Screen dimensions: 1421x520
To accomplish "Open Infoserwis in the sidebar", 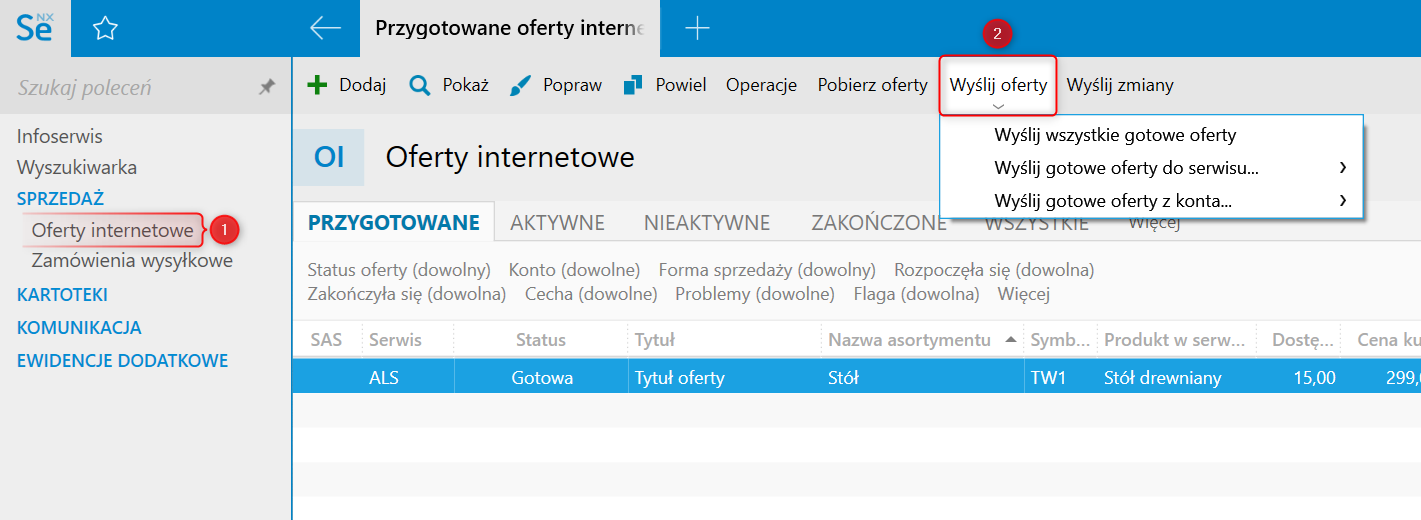I will coord(60,136).
